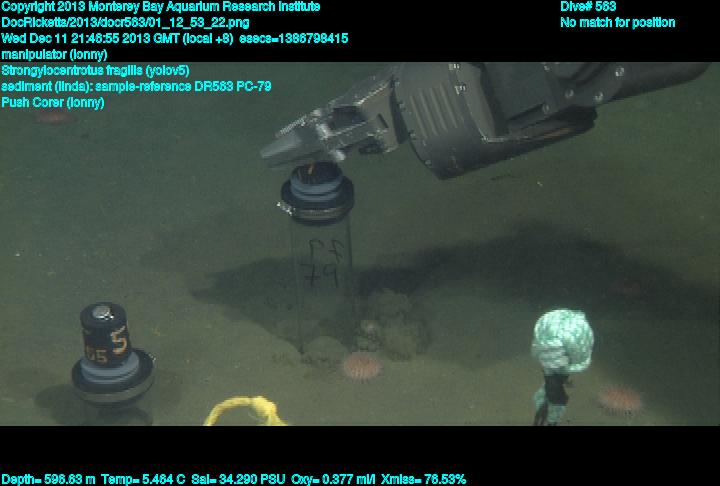Click the annotation 'manipulator (lonny)'
720x486 pixels.
pyautogui.click(x=54, y=54)
